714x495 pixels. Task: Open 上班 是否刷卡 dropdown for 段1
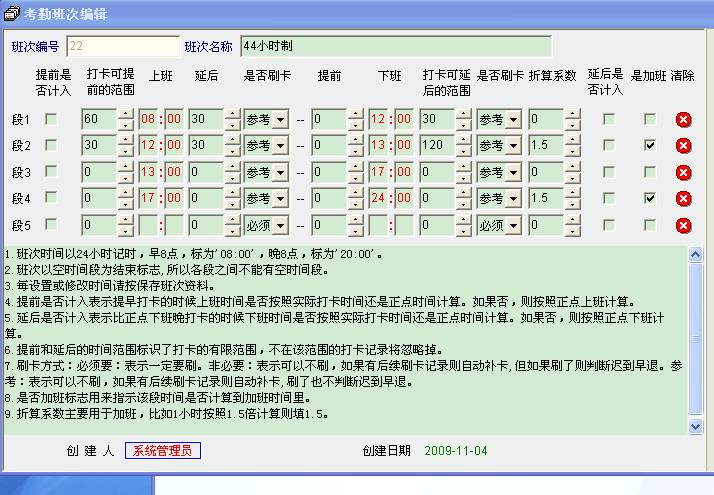point(280,120)
